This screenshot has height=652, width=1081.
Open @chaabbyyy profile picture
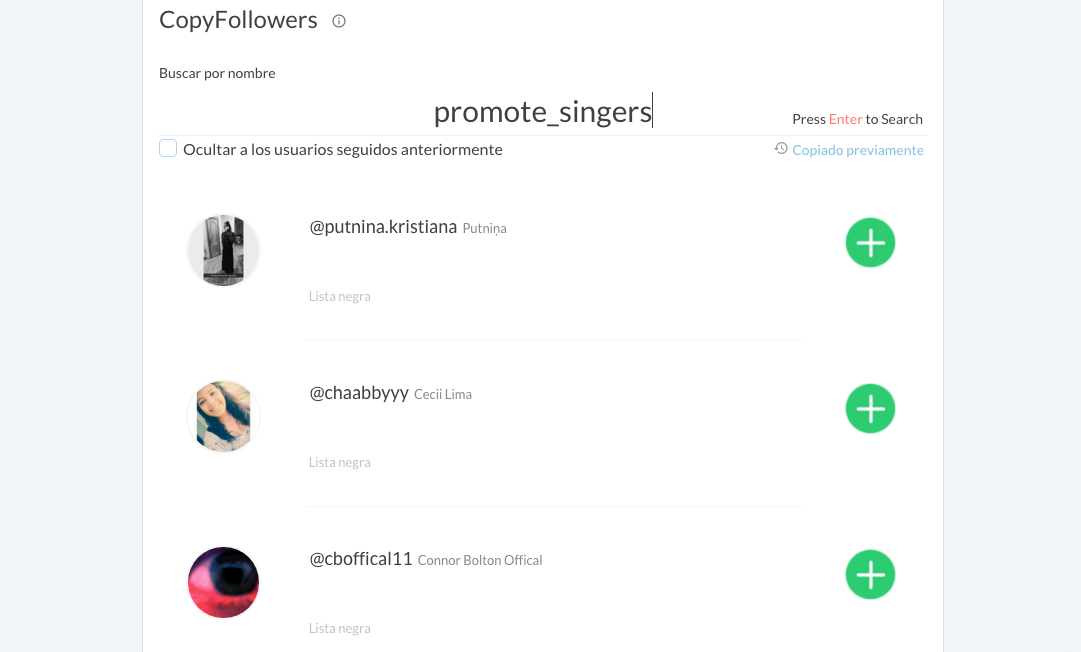tap(224, 416)
